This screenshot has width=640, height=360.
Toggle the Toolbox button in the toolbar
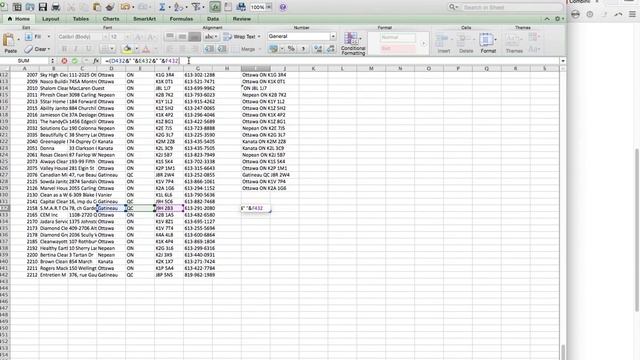pyautogui.click(x=228, y=7)
